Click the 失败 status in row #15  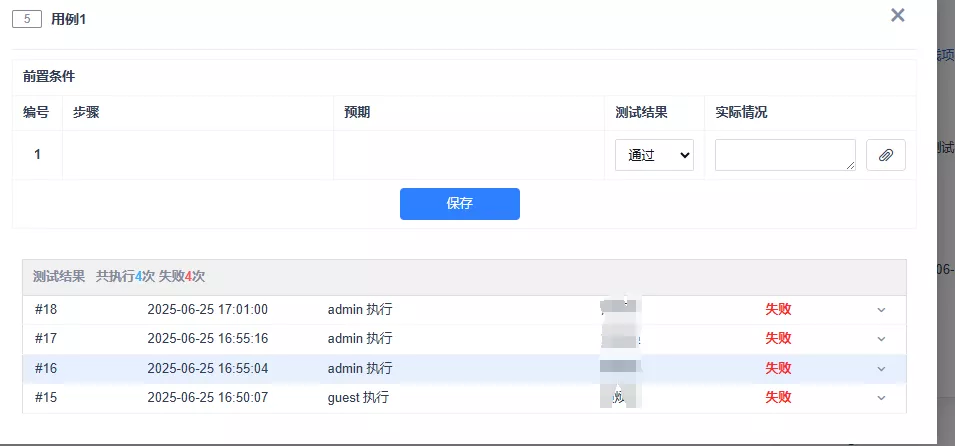tap(778, 398)
